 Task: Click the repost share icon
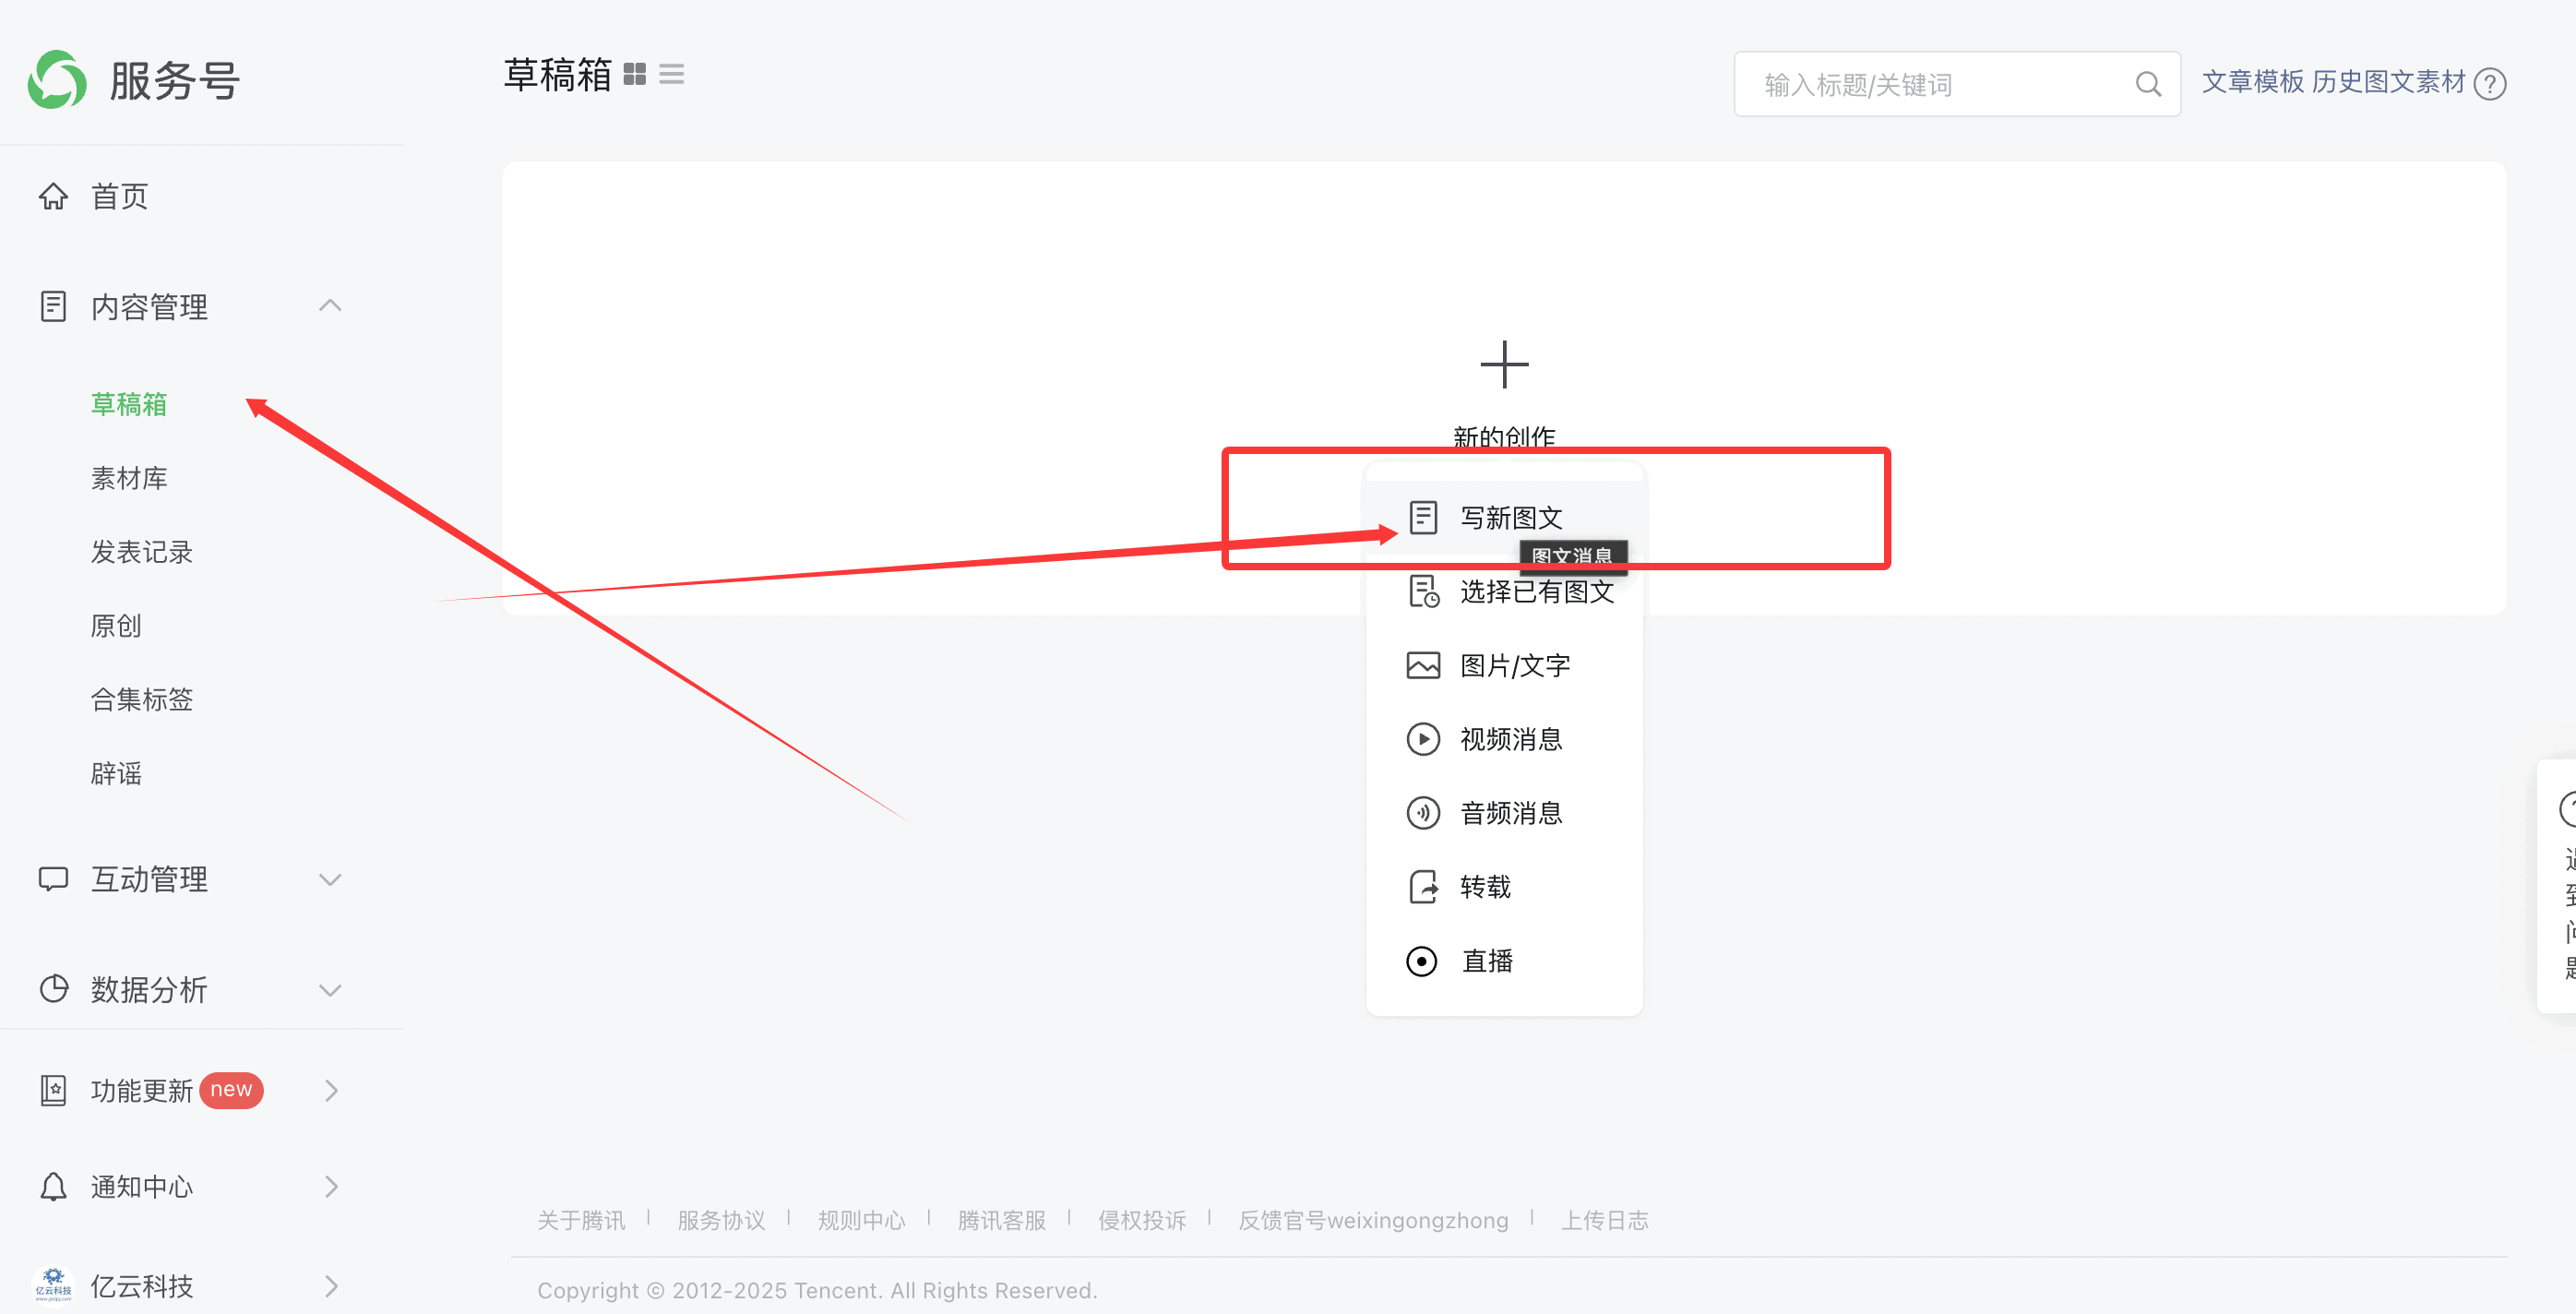coord(1422,887)
